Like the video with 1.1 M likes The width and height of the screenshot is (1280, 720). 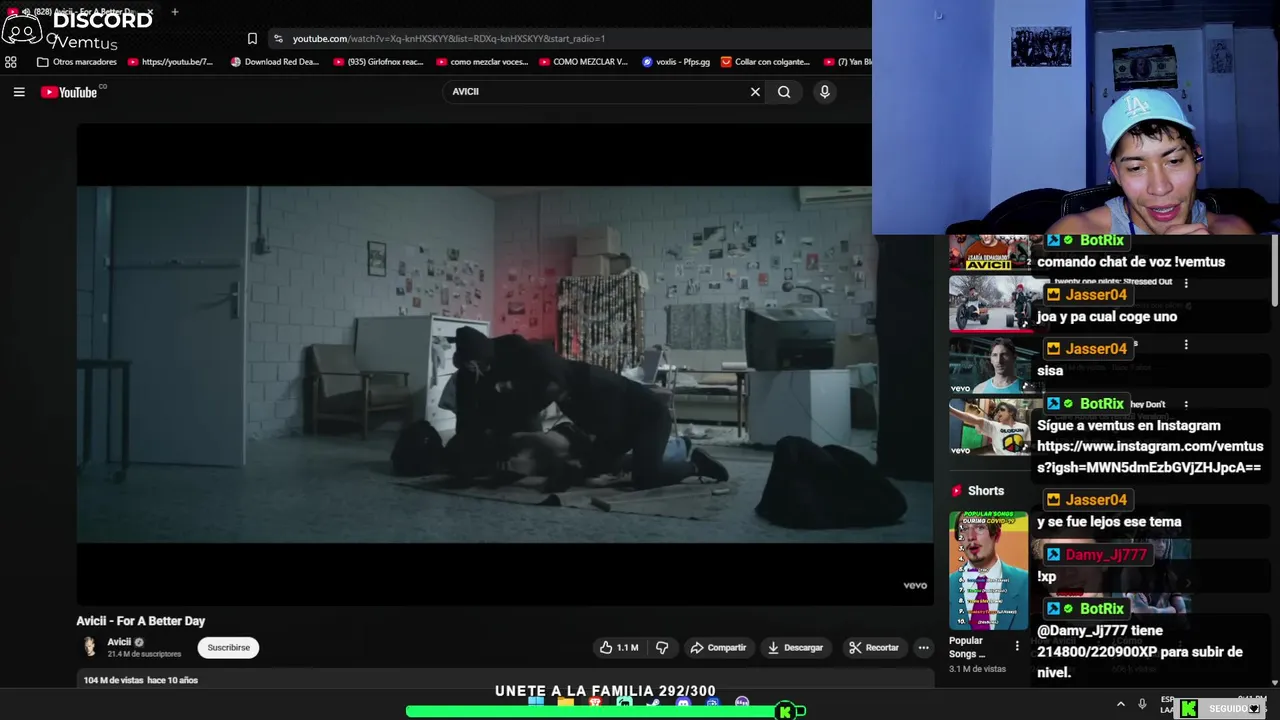(618, 648)
